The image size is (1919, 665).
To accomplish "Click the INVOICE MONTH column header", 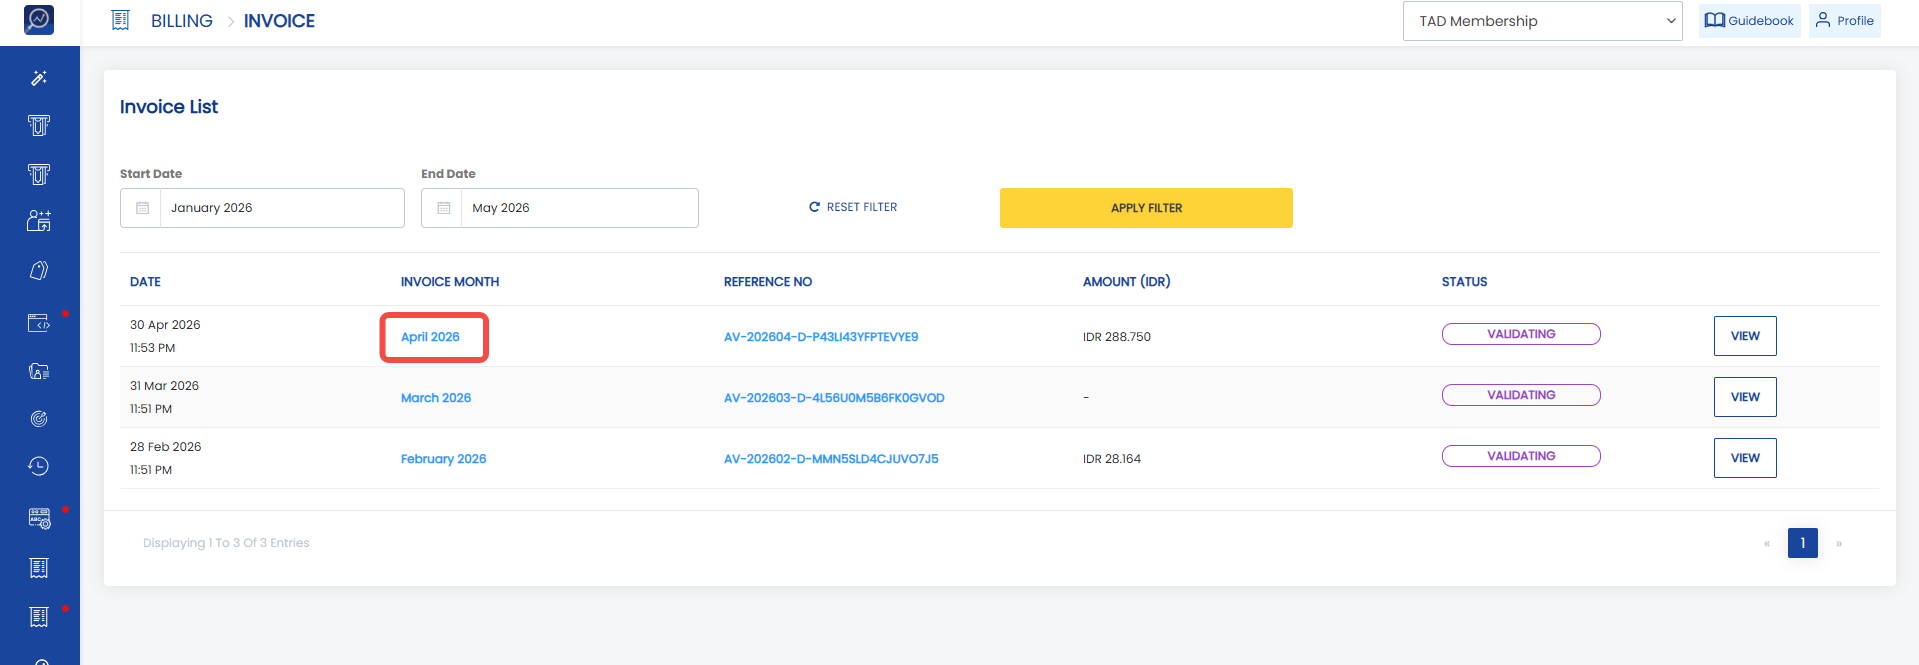I will (x=450, y=282).
